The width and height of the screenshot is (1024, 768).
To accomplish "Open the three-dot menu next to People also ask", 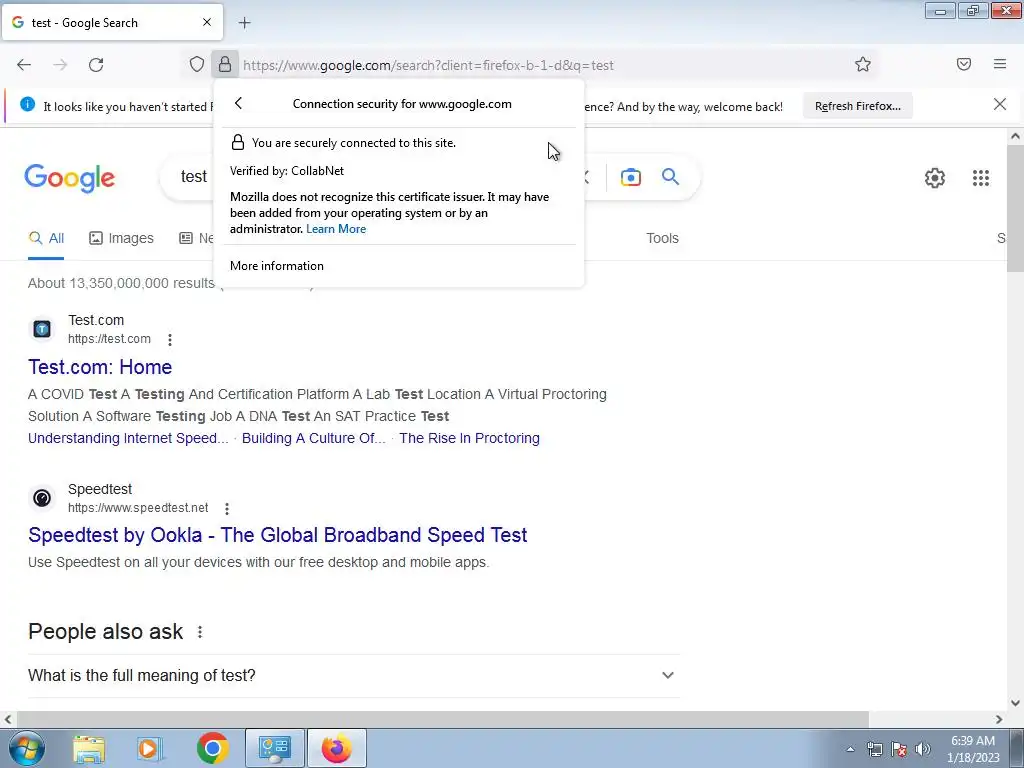I will [200, 632].
